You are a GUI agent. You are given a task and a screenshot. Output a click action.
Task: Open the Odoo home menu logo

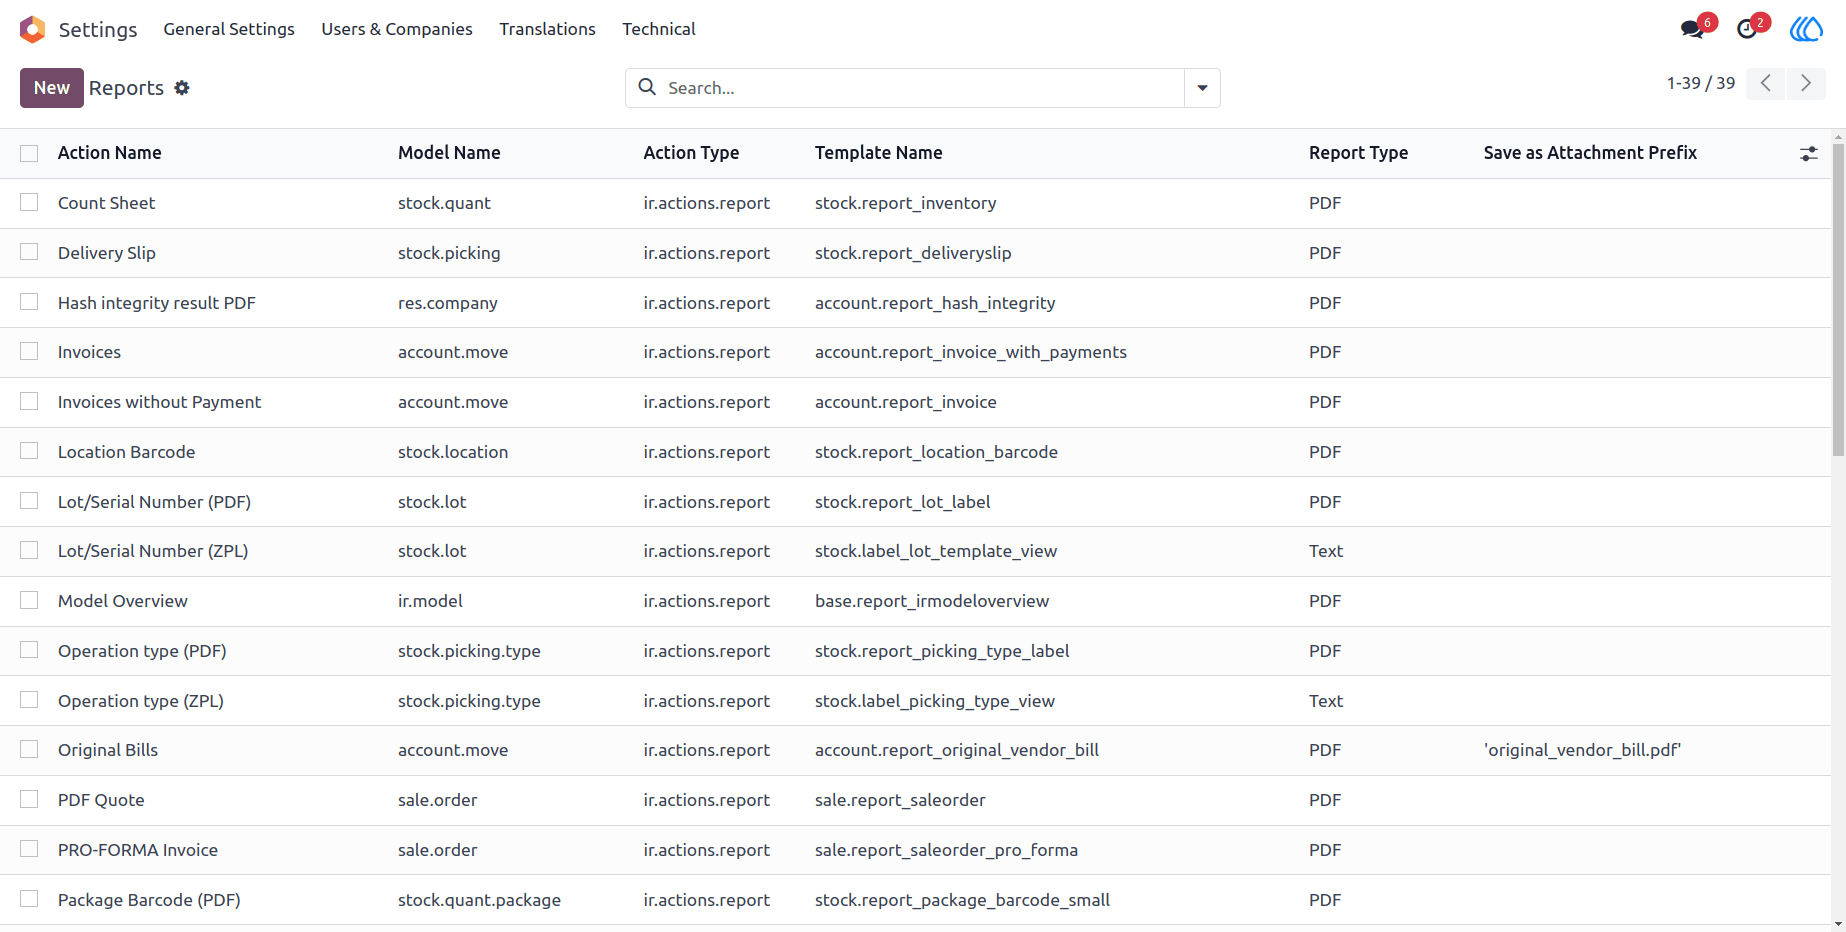tap(33, 29)
